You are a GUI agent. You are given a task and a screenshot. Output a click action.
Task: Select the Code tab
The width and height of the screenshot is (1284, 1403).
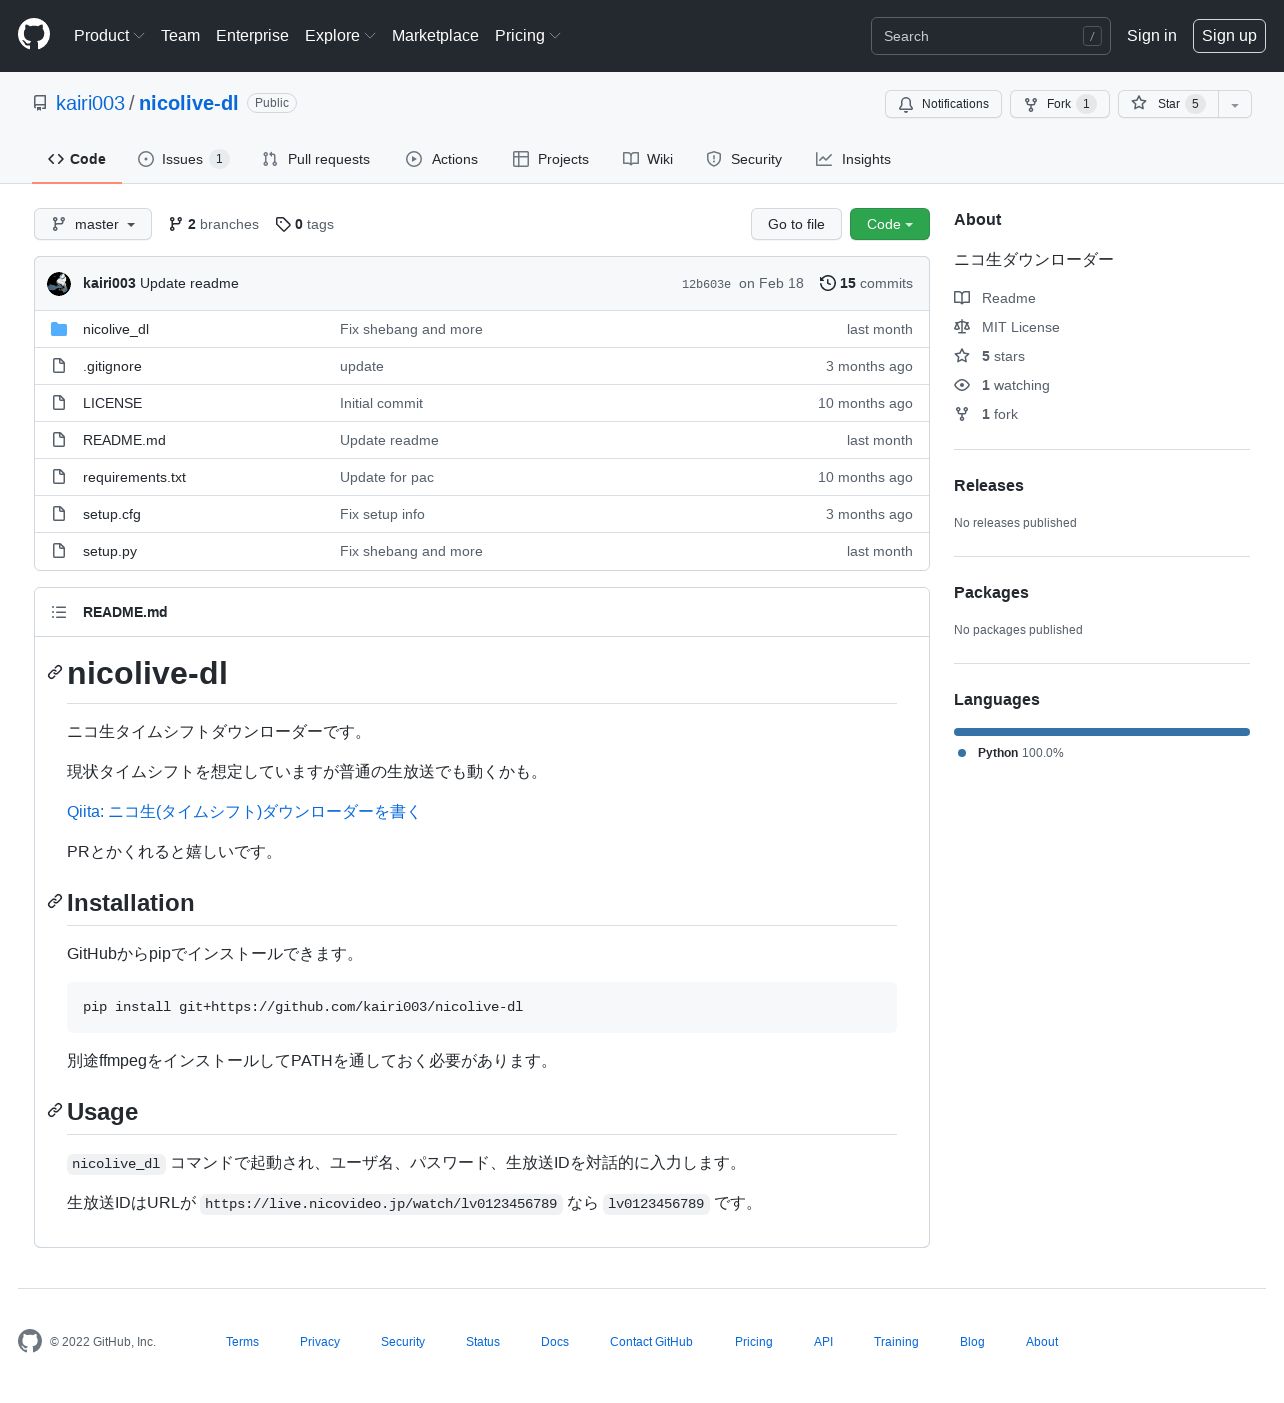(x=77, y=159)
